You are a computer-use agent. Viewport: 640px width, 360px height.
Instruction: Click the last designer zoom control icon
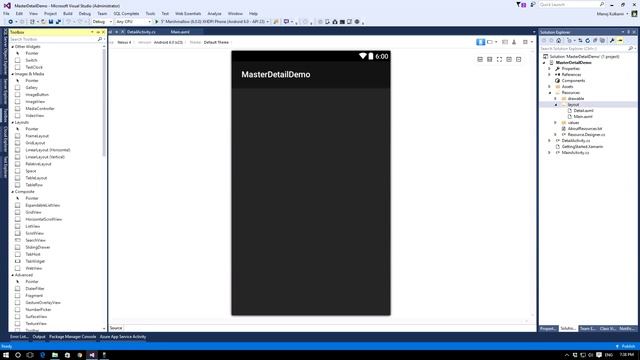coord(518,59)
